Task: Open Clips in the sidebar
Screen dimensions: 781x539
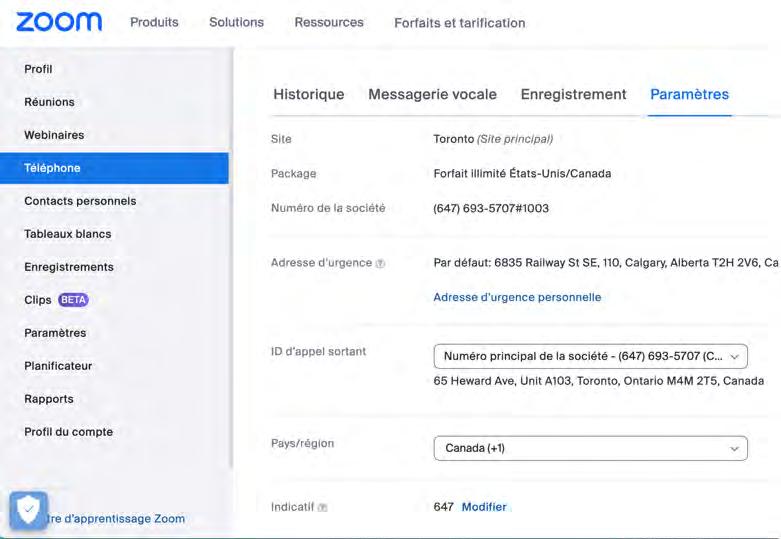Action: tap(38, 300)
